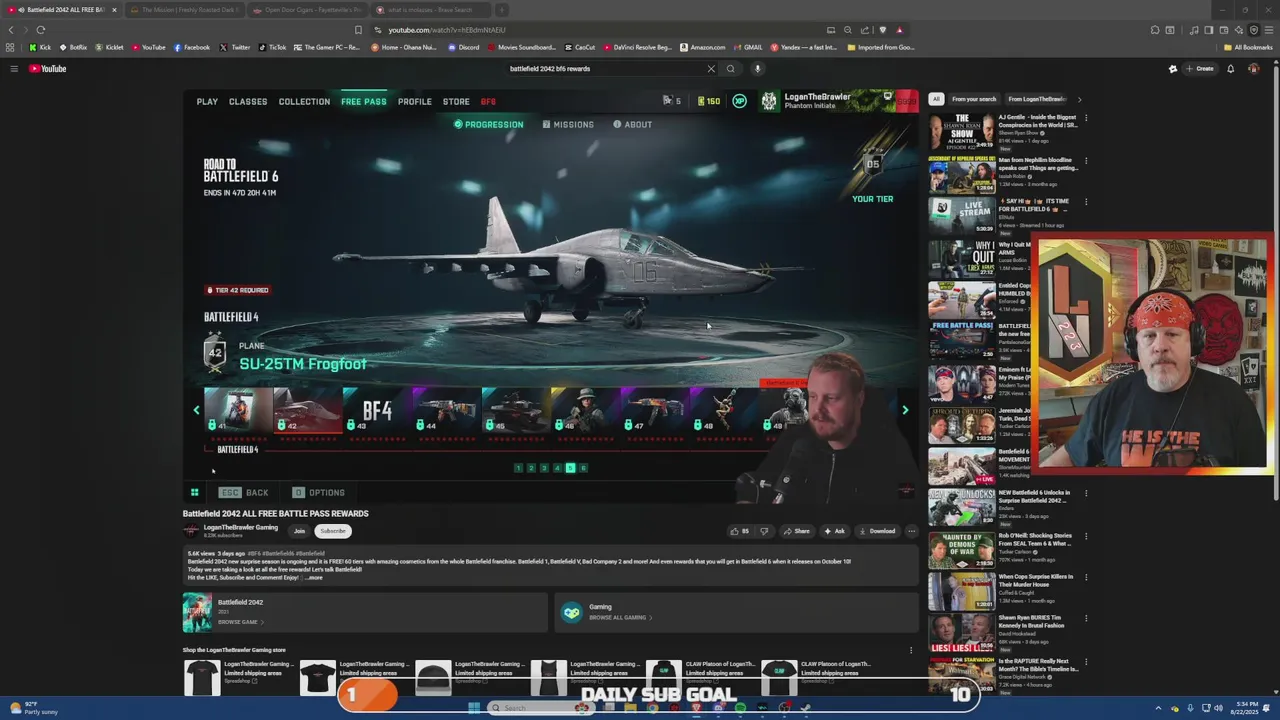Browse the Battlefield 2042 game card

[x=363, y=612]
